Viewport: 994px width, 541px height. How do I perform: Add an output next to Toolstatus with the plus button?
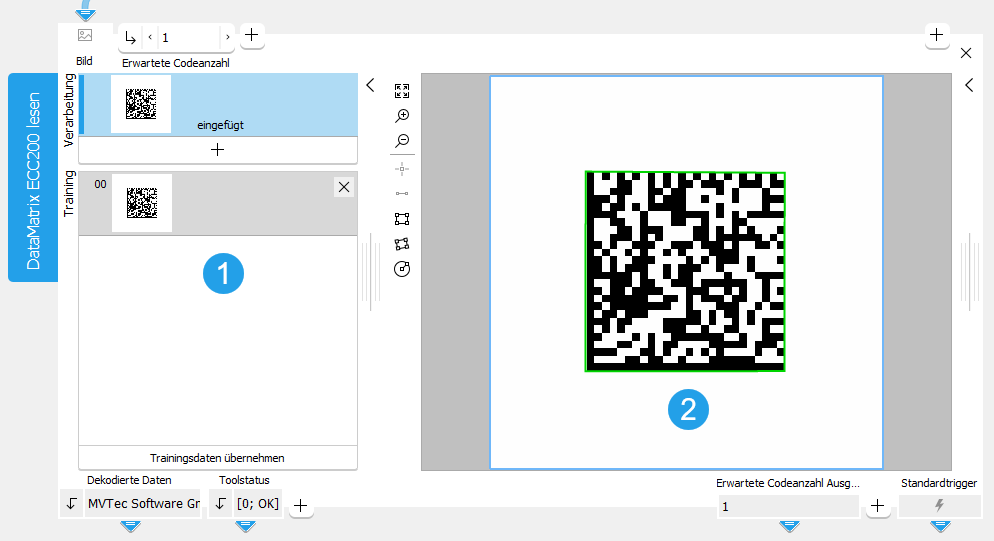(300, 507)
